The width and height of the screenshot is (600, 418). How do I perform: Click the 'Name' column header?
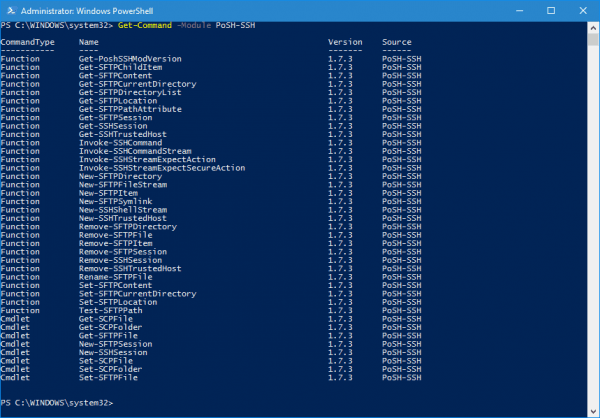(x=89, y=42)
